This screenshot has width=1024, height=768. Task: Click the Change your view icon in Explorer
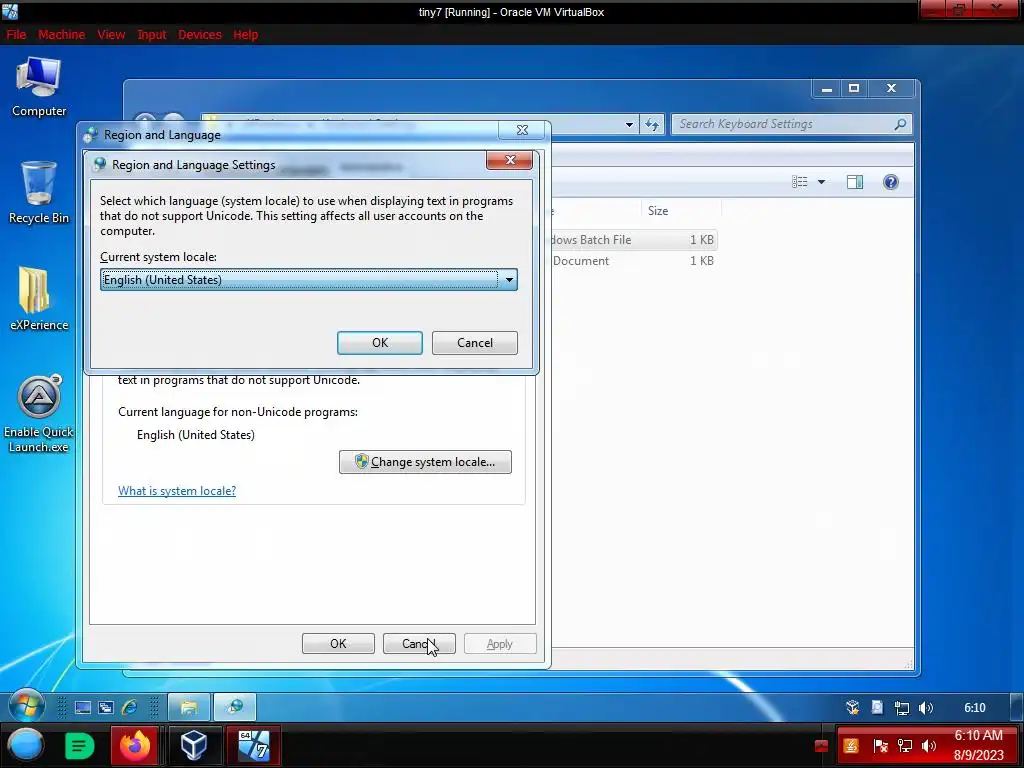[800, 182]
